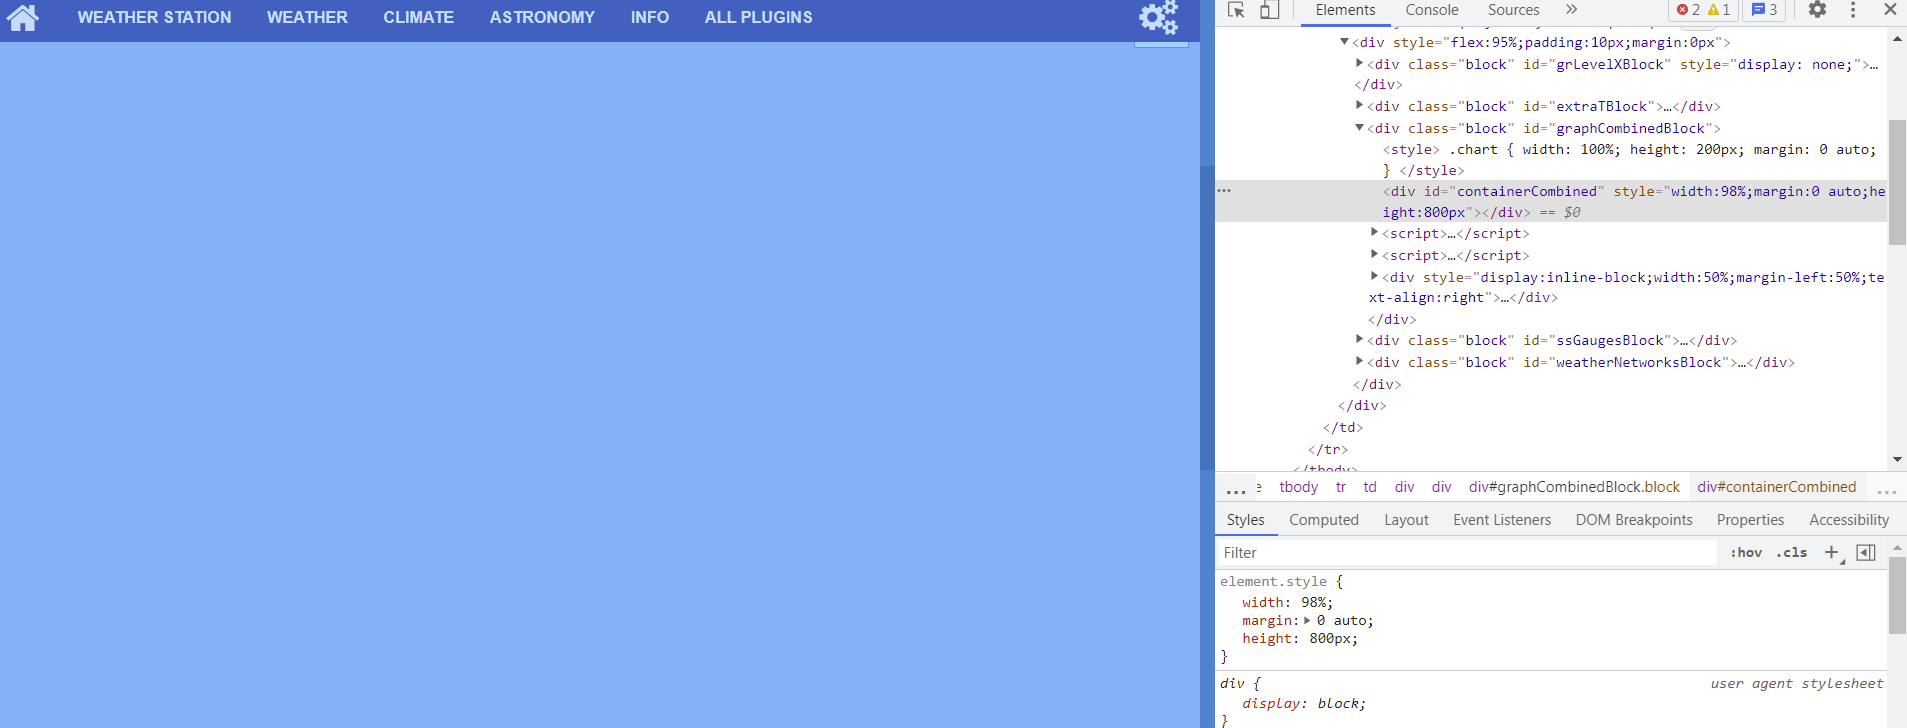The width and height of the screenshot is (1907, 728).
Task: Show more DevTools tabs with the chevron
Action: 1571,10
